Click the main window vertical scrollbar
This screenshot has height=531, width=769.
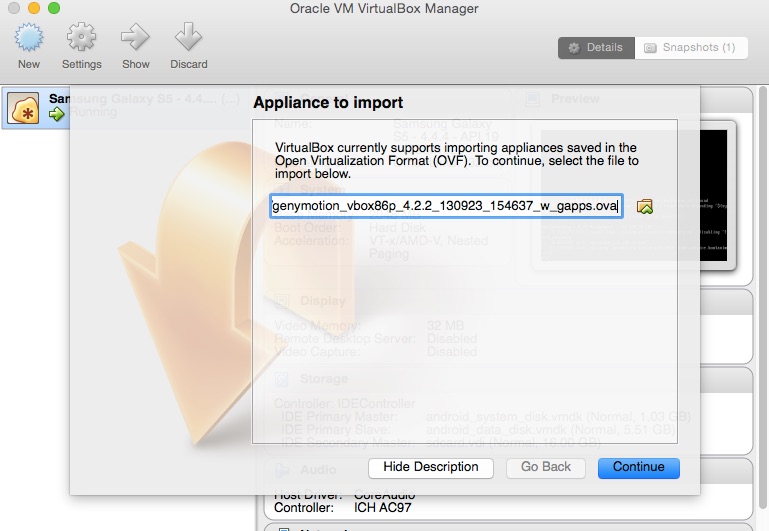[x=763, y=299]
